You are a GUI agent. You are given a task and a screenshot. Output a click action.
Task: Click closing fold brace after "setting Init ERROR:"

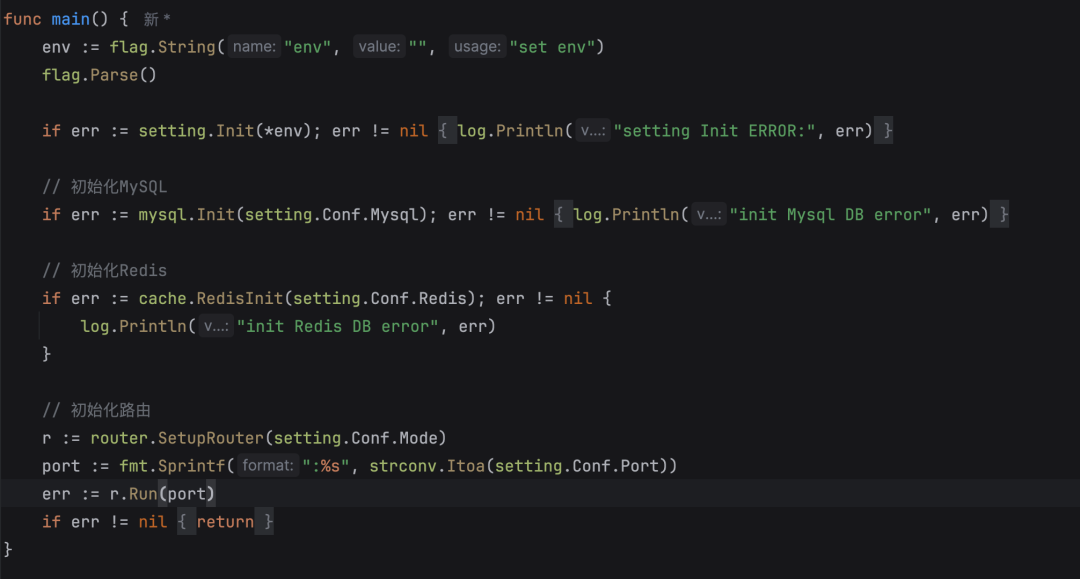point(884,131)
